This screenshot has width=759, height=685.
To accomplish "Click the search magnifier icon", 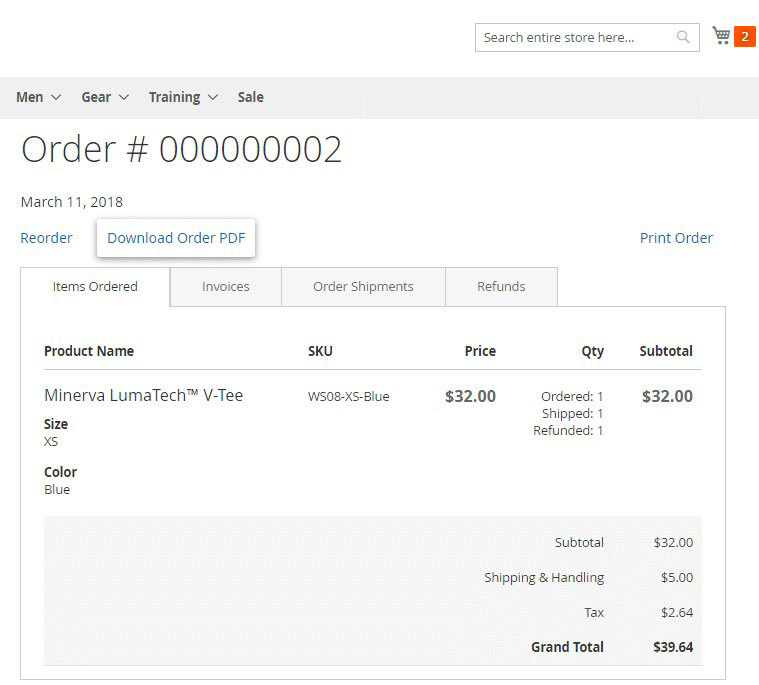I will click(x=683, y=37).
